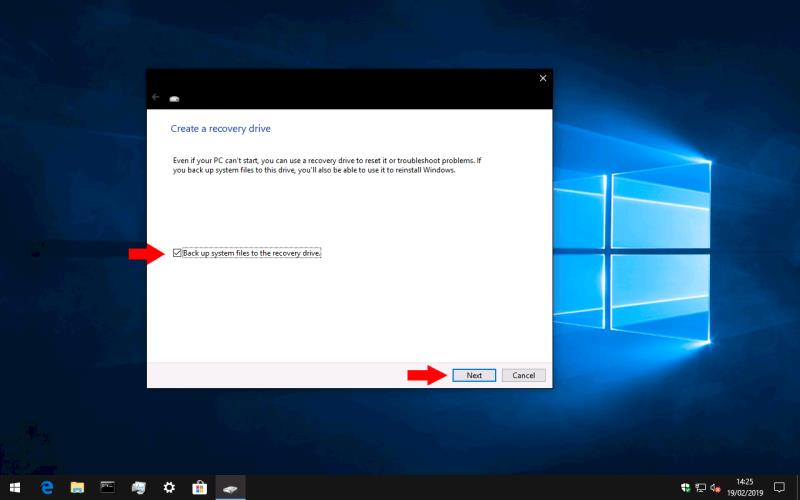Click the Create a recovery drive heading
The image size is (800, 500).
point(220,129)
